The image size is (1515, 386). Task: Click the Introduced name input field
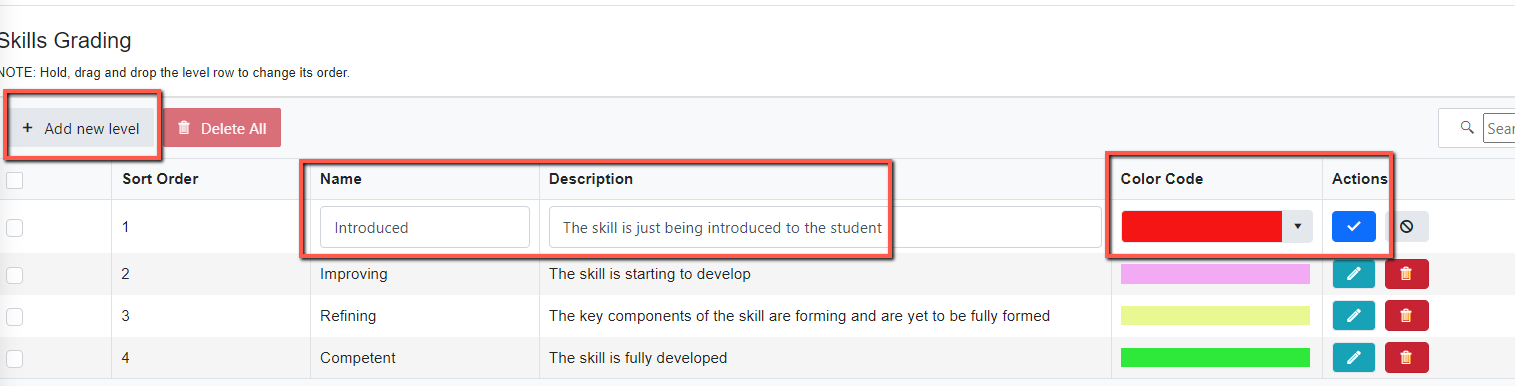425,227
